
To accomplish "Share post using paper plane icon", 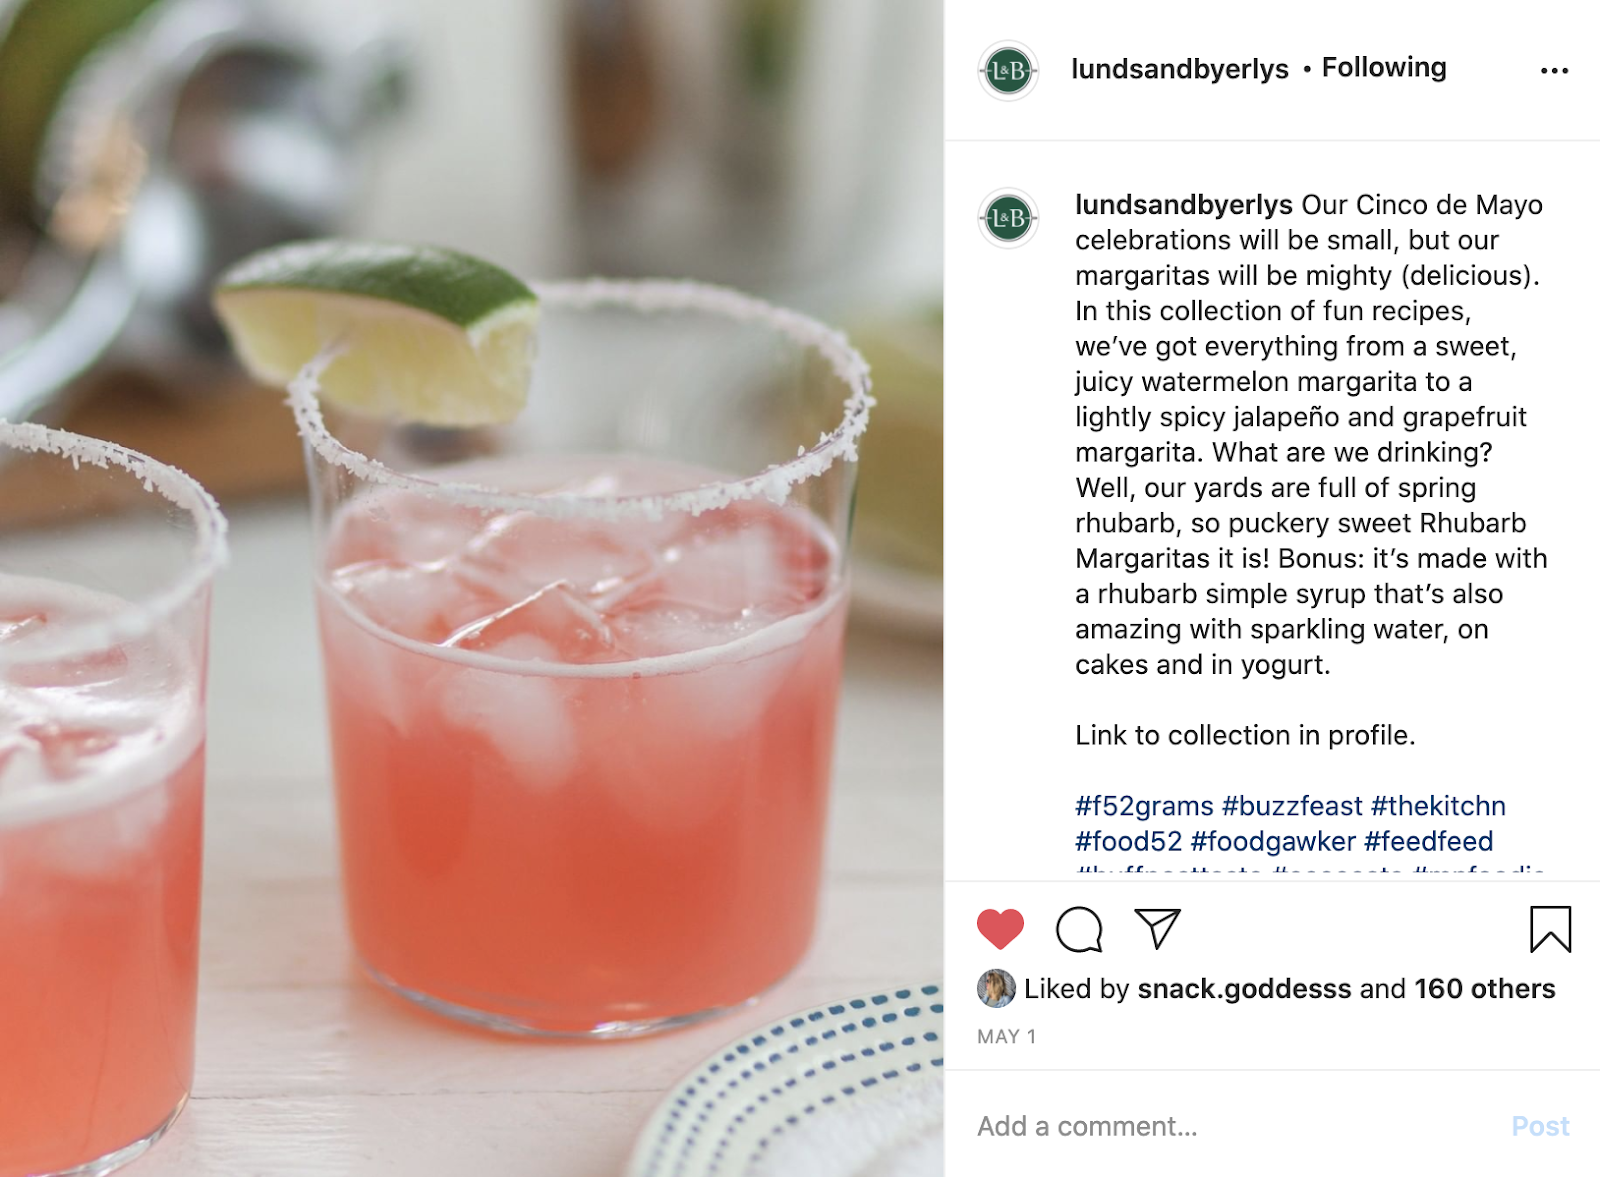I will pyautogui.click(x=1158, y=928).
